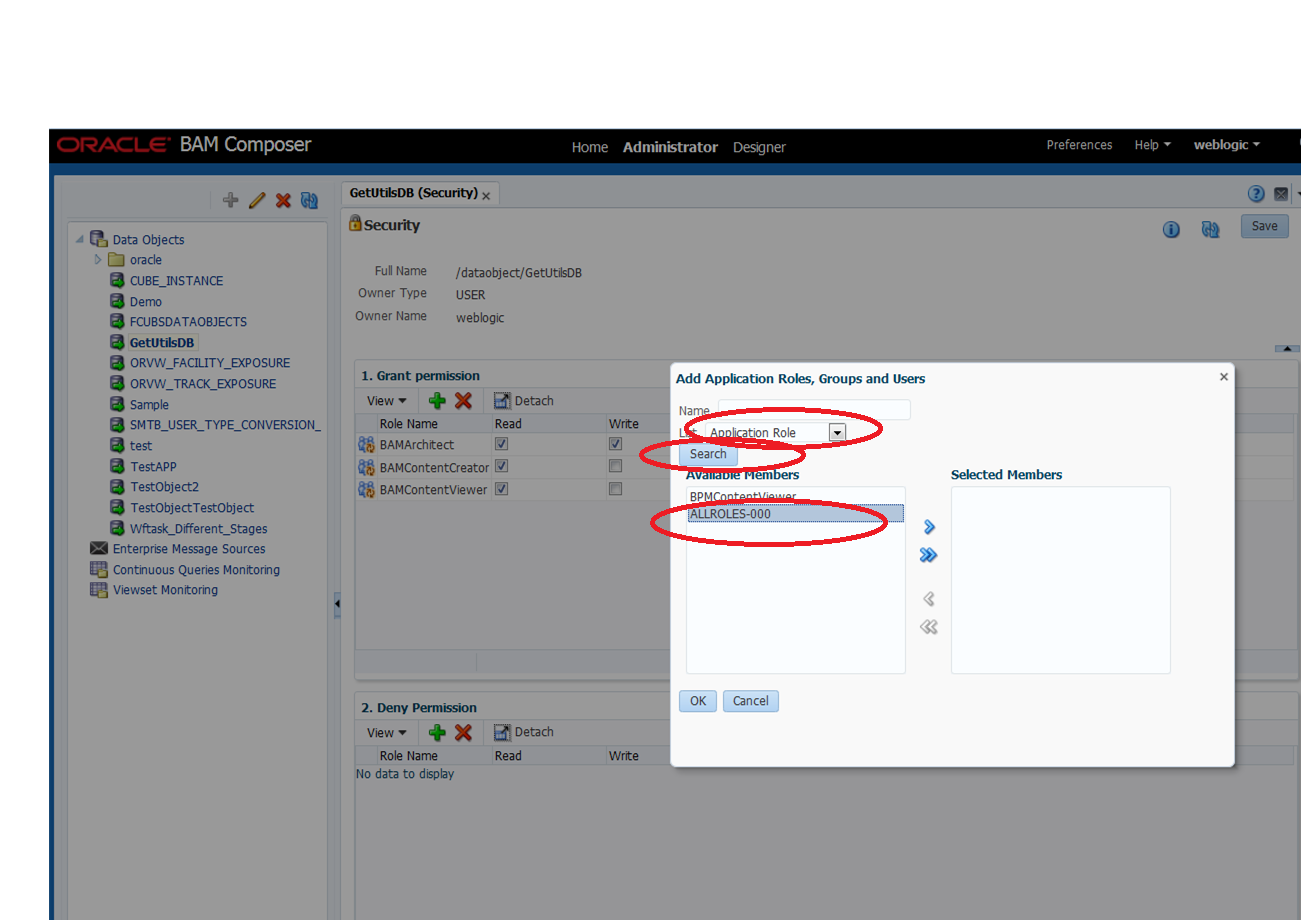Toggle Read checkbox for BAMContentCreator
1301x920 pixels.
coord(502,466)
